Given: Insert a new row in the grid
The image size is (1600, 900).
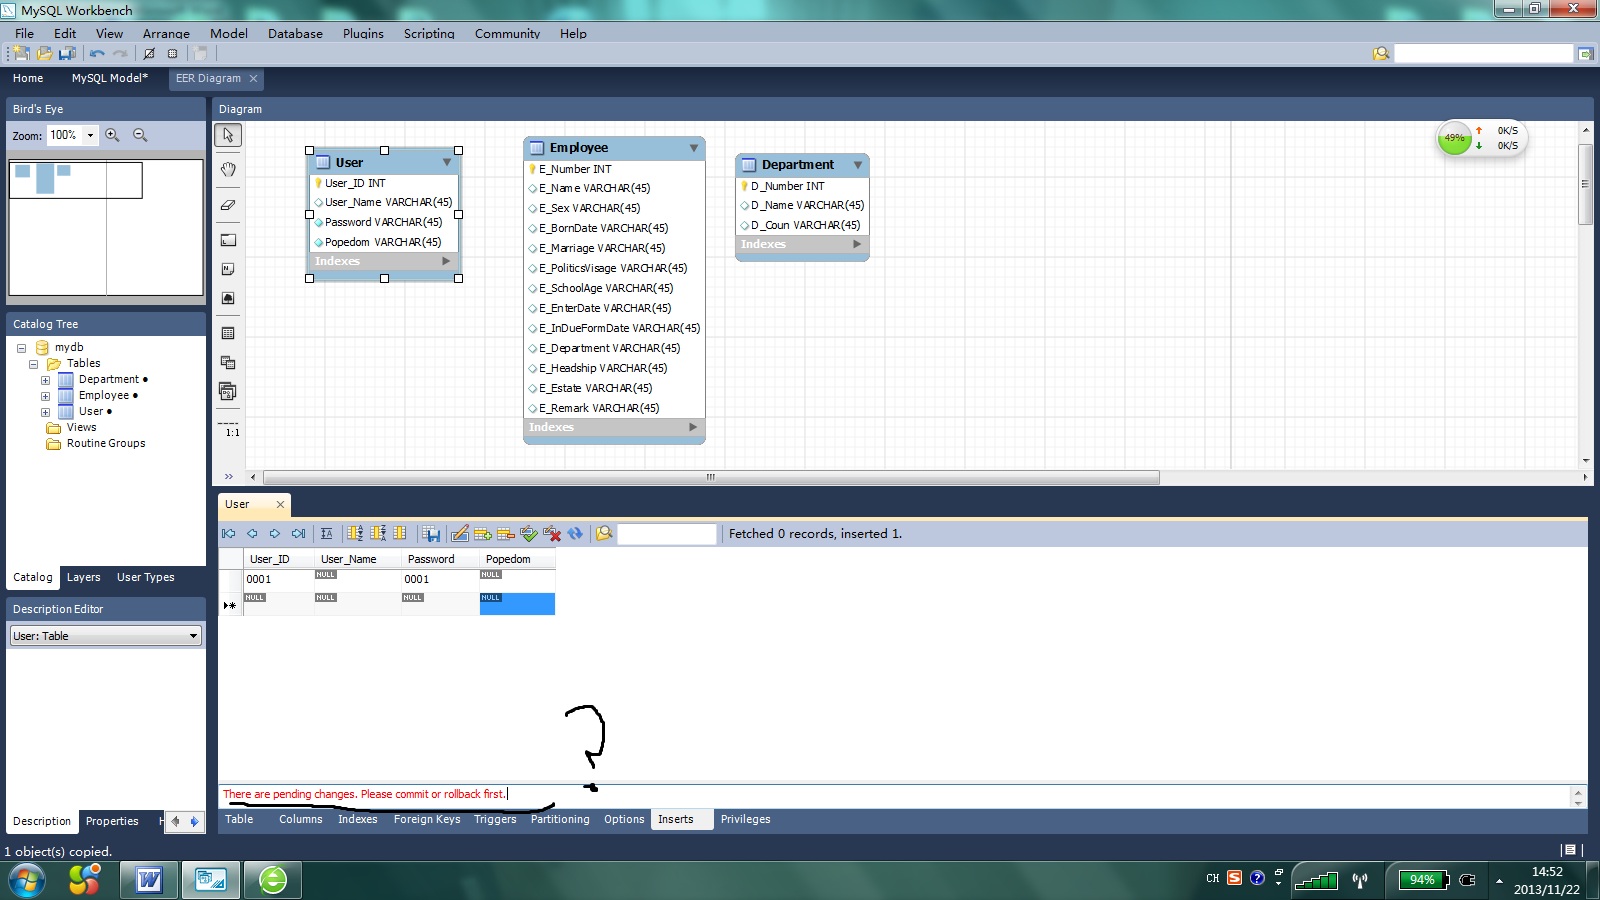Looking at the screenshot, I should (483, 534).
